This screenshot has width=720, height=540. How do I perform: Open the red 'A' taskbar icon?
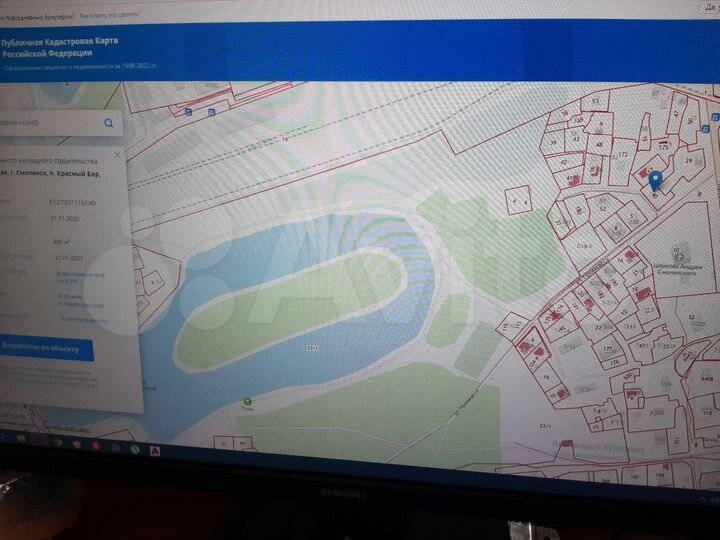[156, 451]
